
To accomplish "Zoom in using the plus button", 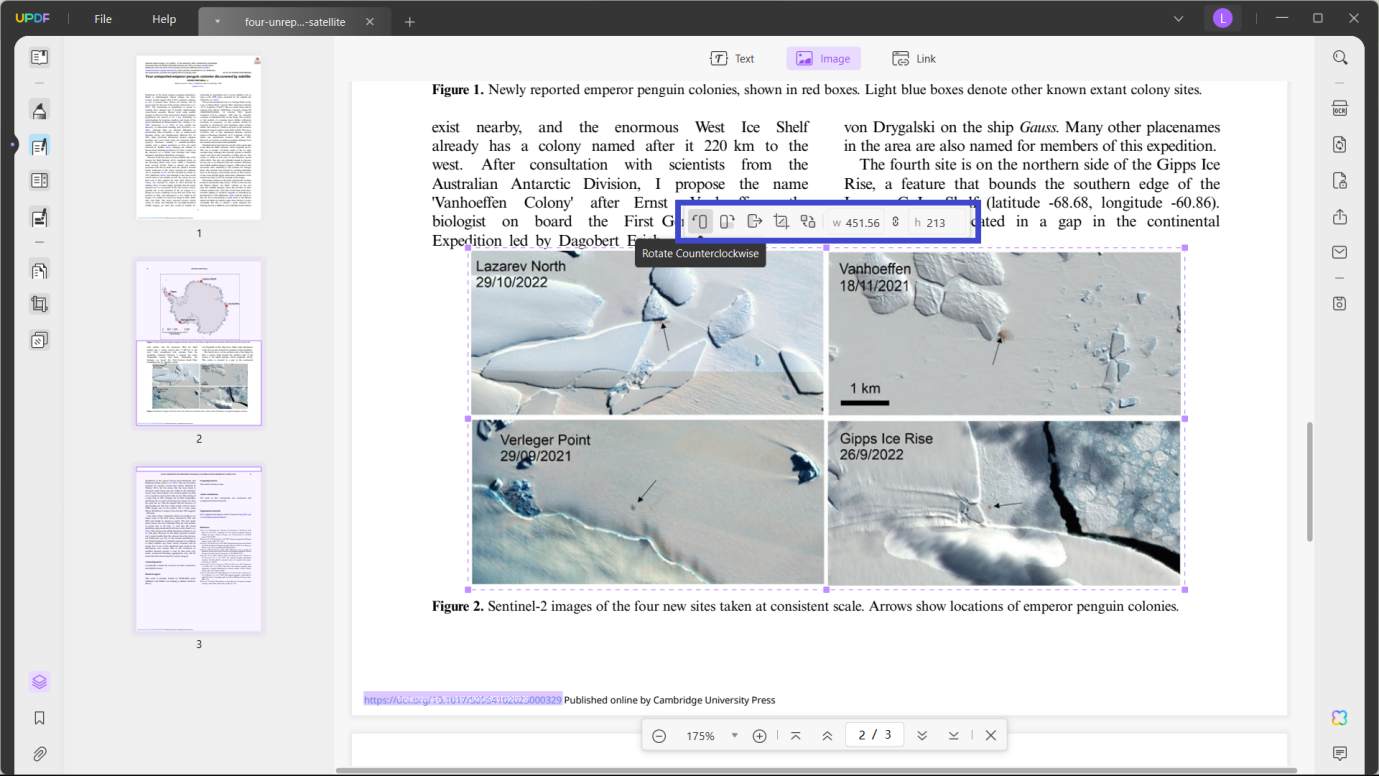I will click(759, 735).
